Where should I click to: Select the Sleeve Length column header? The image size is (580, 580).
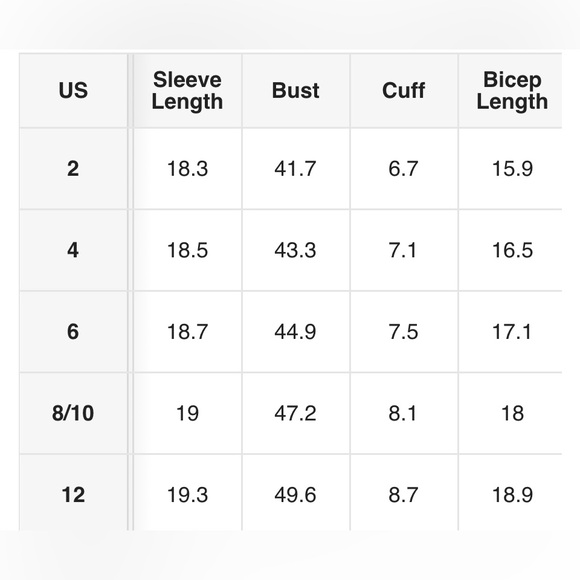point(187,91)
